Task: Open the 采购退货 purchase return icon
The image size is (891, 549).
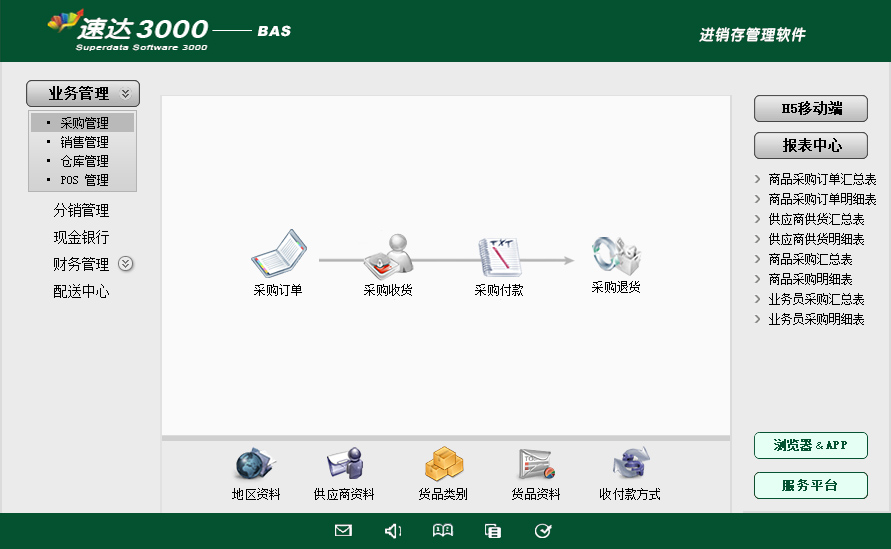Action: [x=615, y=256]
